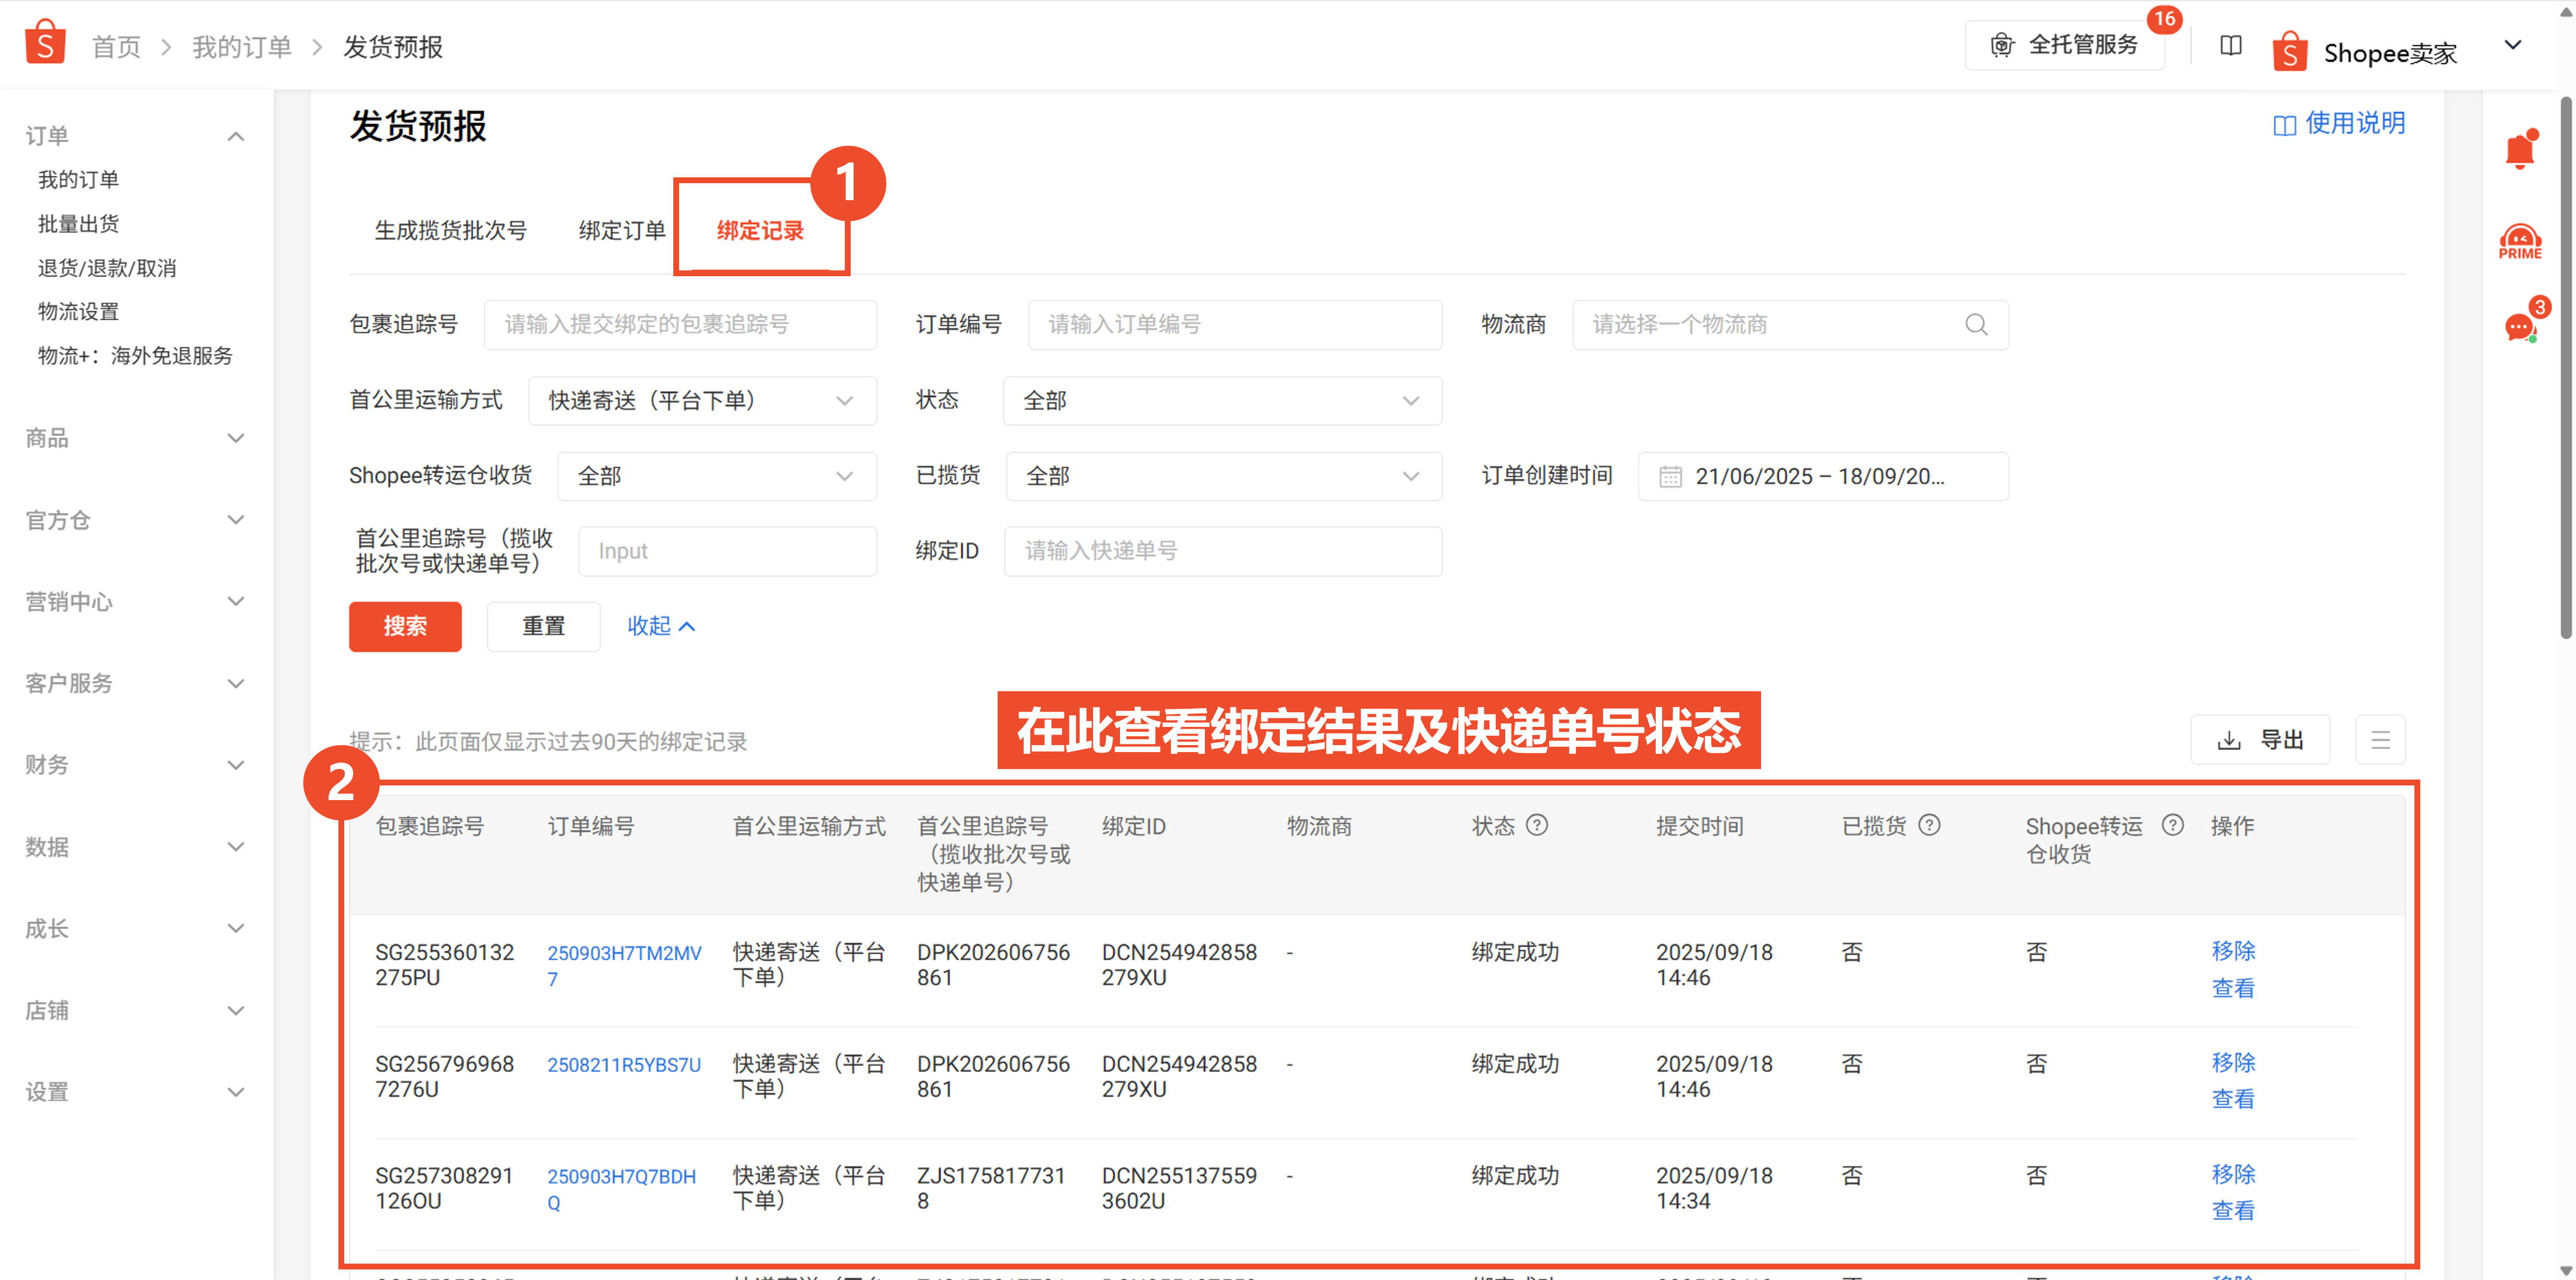
Task: Switch to 绑定订单 tab
Action: (621, 231)
